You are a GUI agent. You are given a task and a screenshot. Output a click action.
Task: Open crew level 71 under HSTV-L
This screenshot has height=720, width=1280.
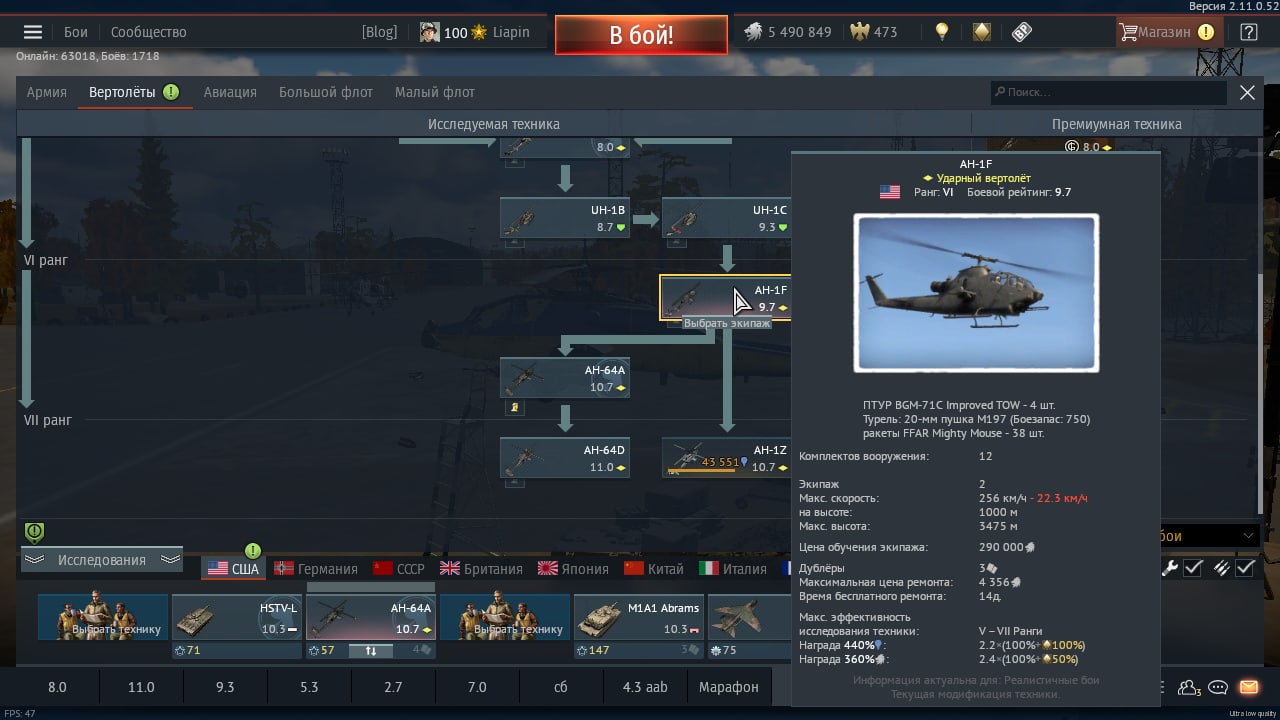click(x=187, y=650)
